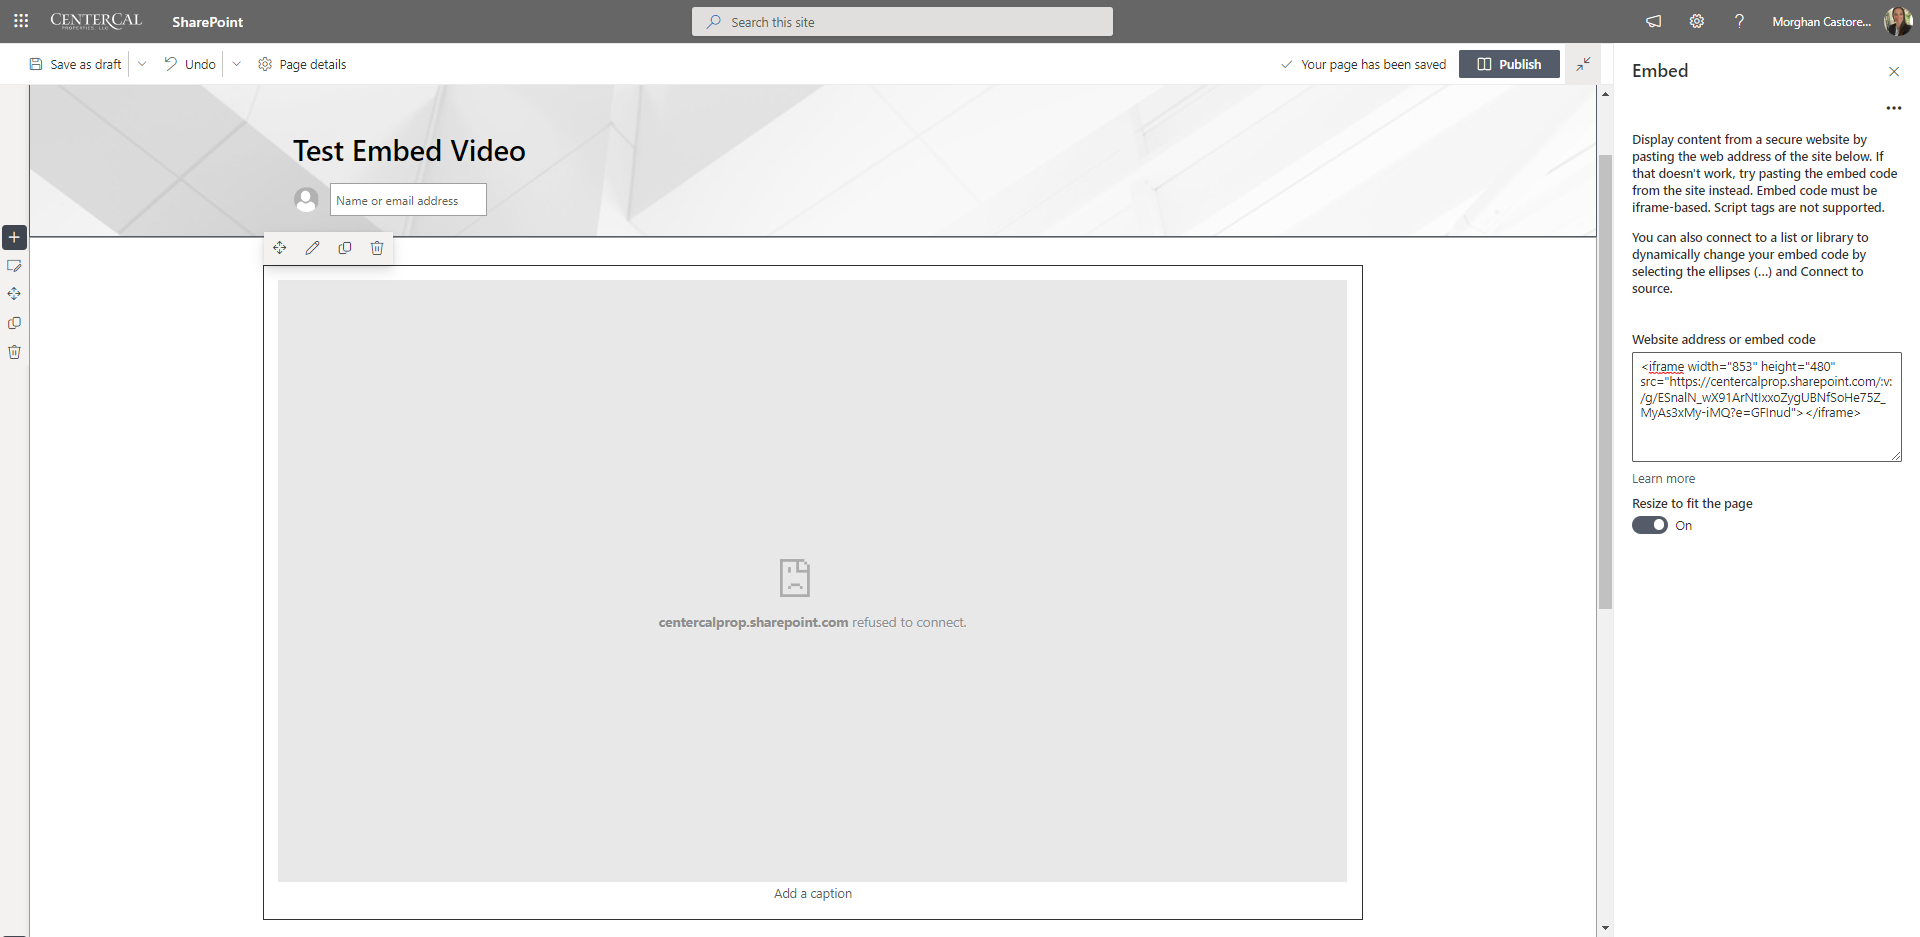Image resolution: width=1920 pixels, height=937 pixels.
Task: Select the delete section trash icon
Action: [14, 351]
